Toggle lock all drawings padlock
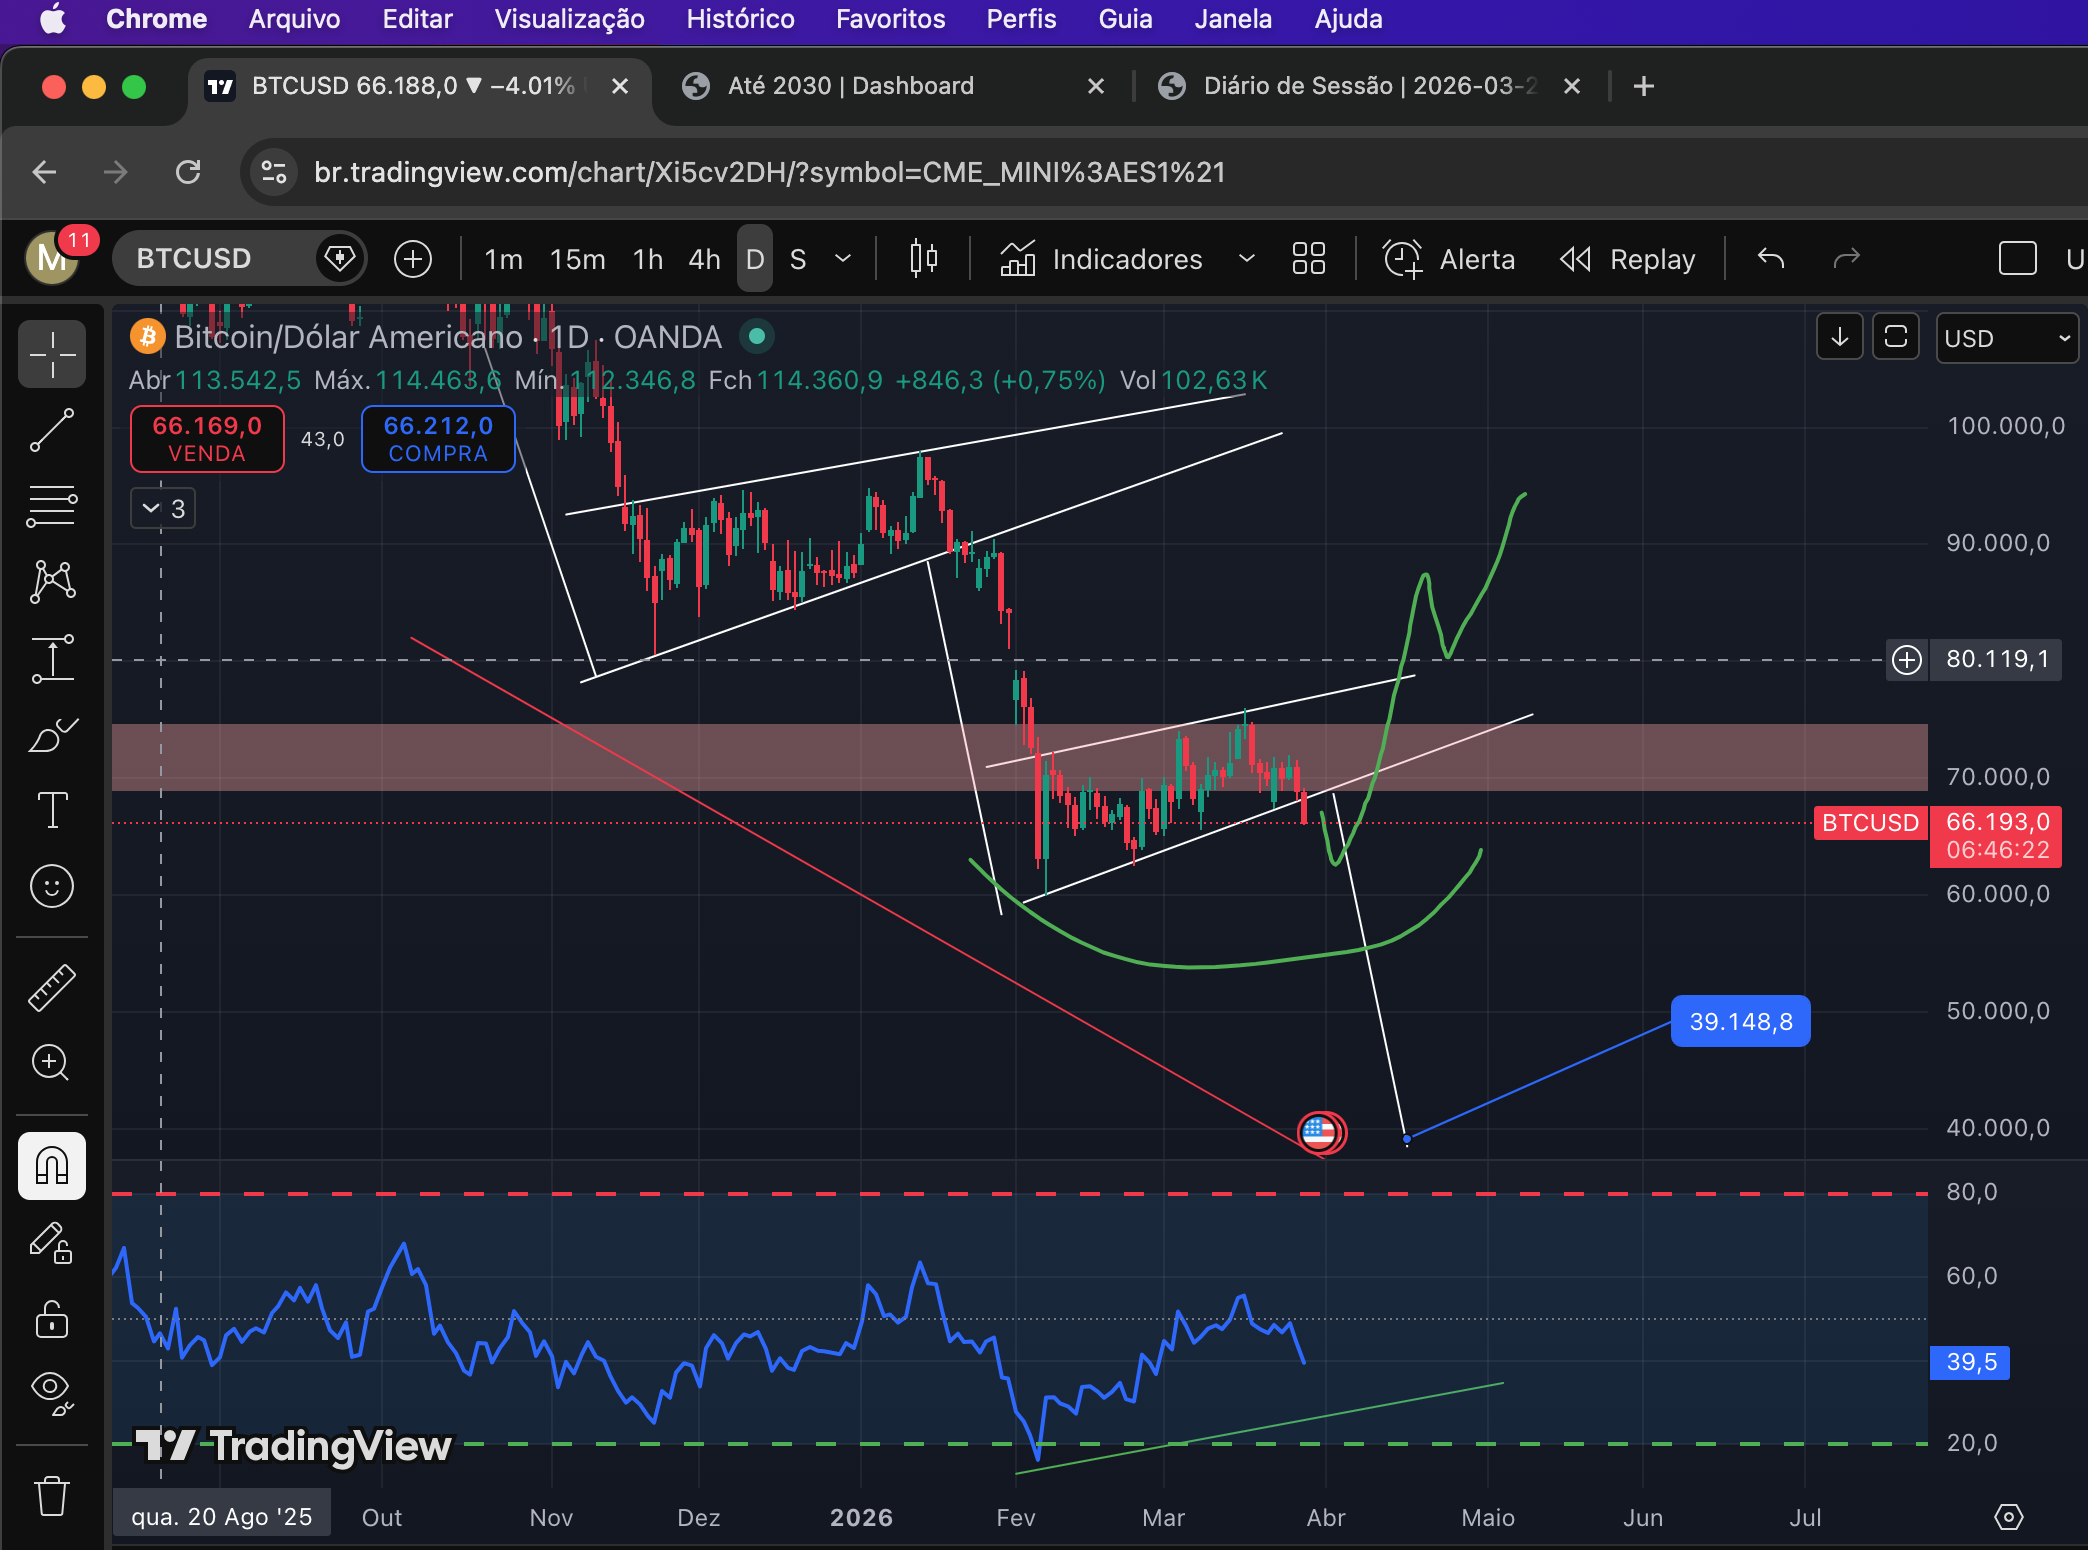This screenshot has width=2088, height=1550. [x=52, y=1319]
